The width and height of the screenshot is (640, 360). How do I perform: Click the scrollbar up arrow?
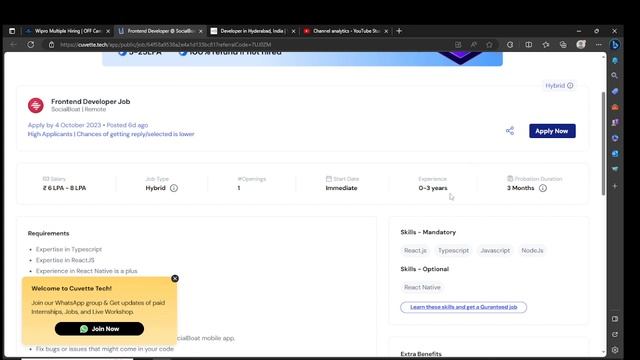tap(603, 56)
